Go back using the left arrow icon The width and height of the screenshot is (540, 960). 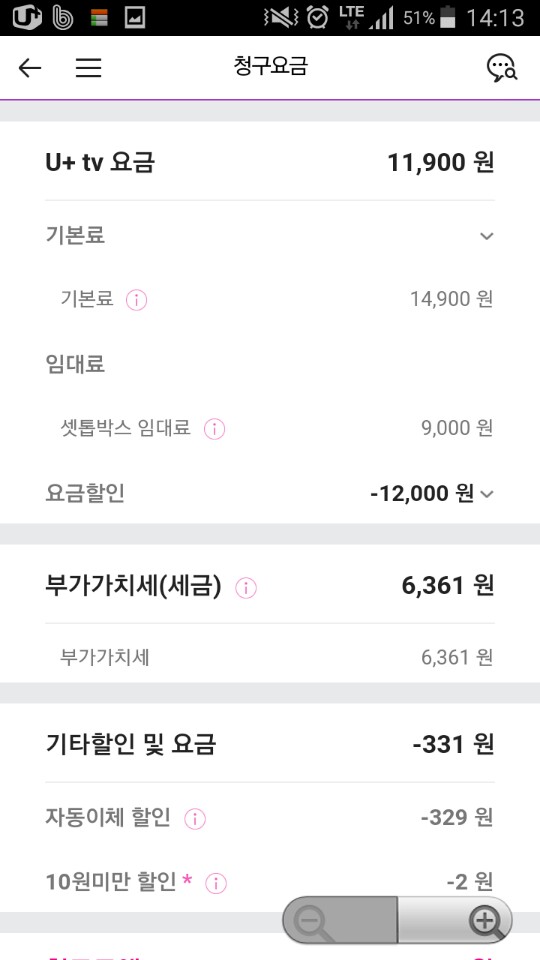[29, 68]
